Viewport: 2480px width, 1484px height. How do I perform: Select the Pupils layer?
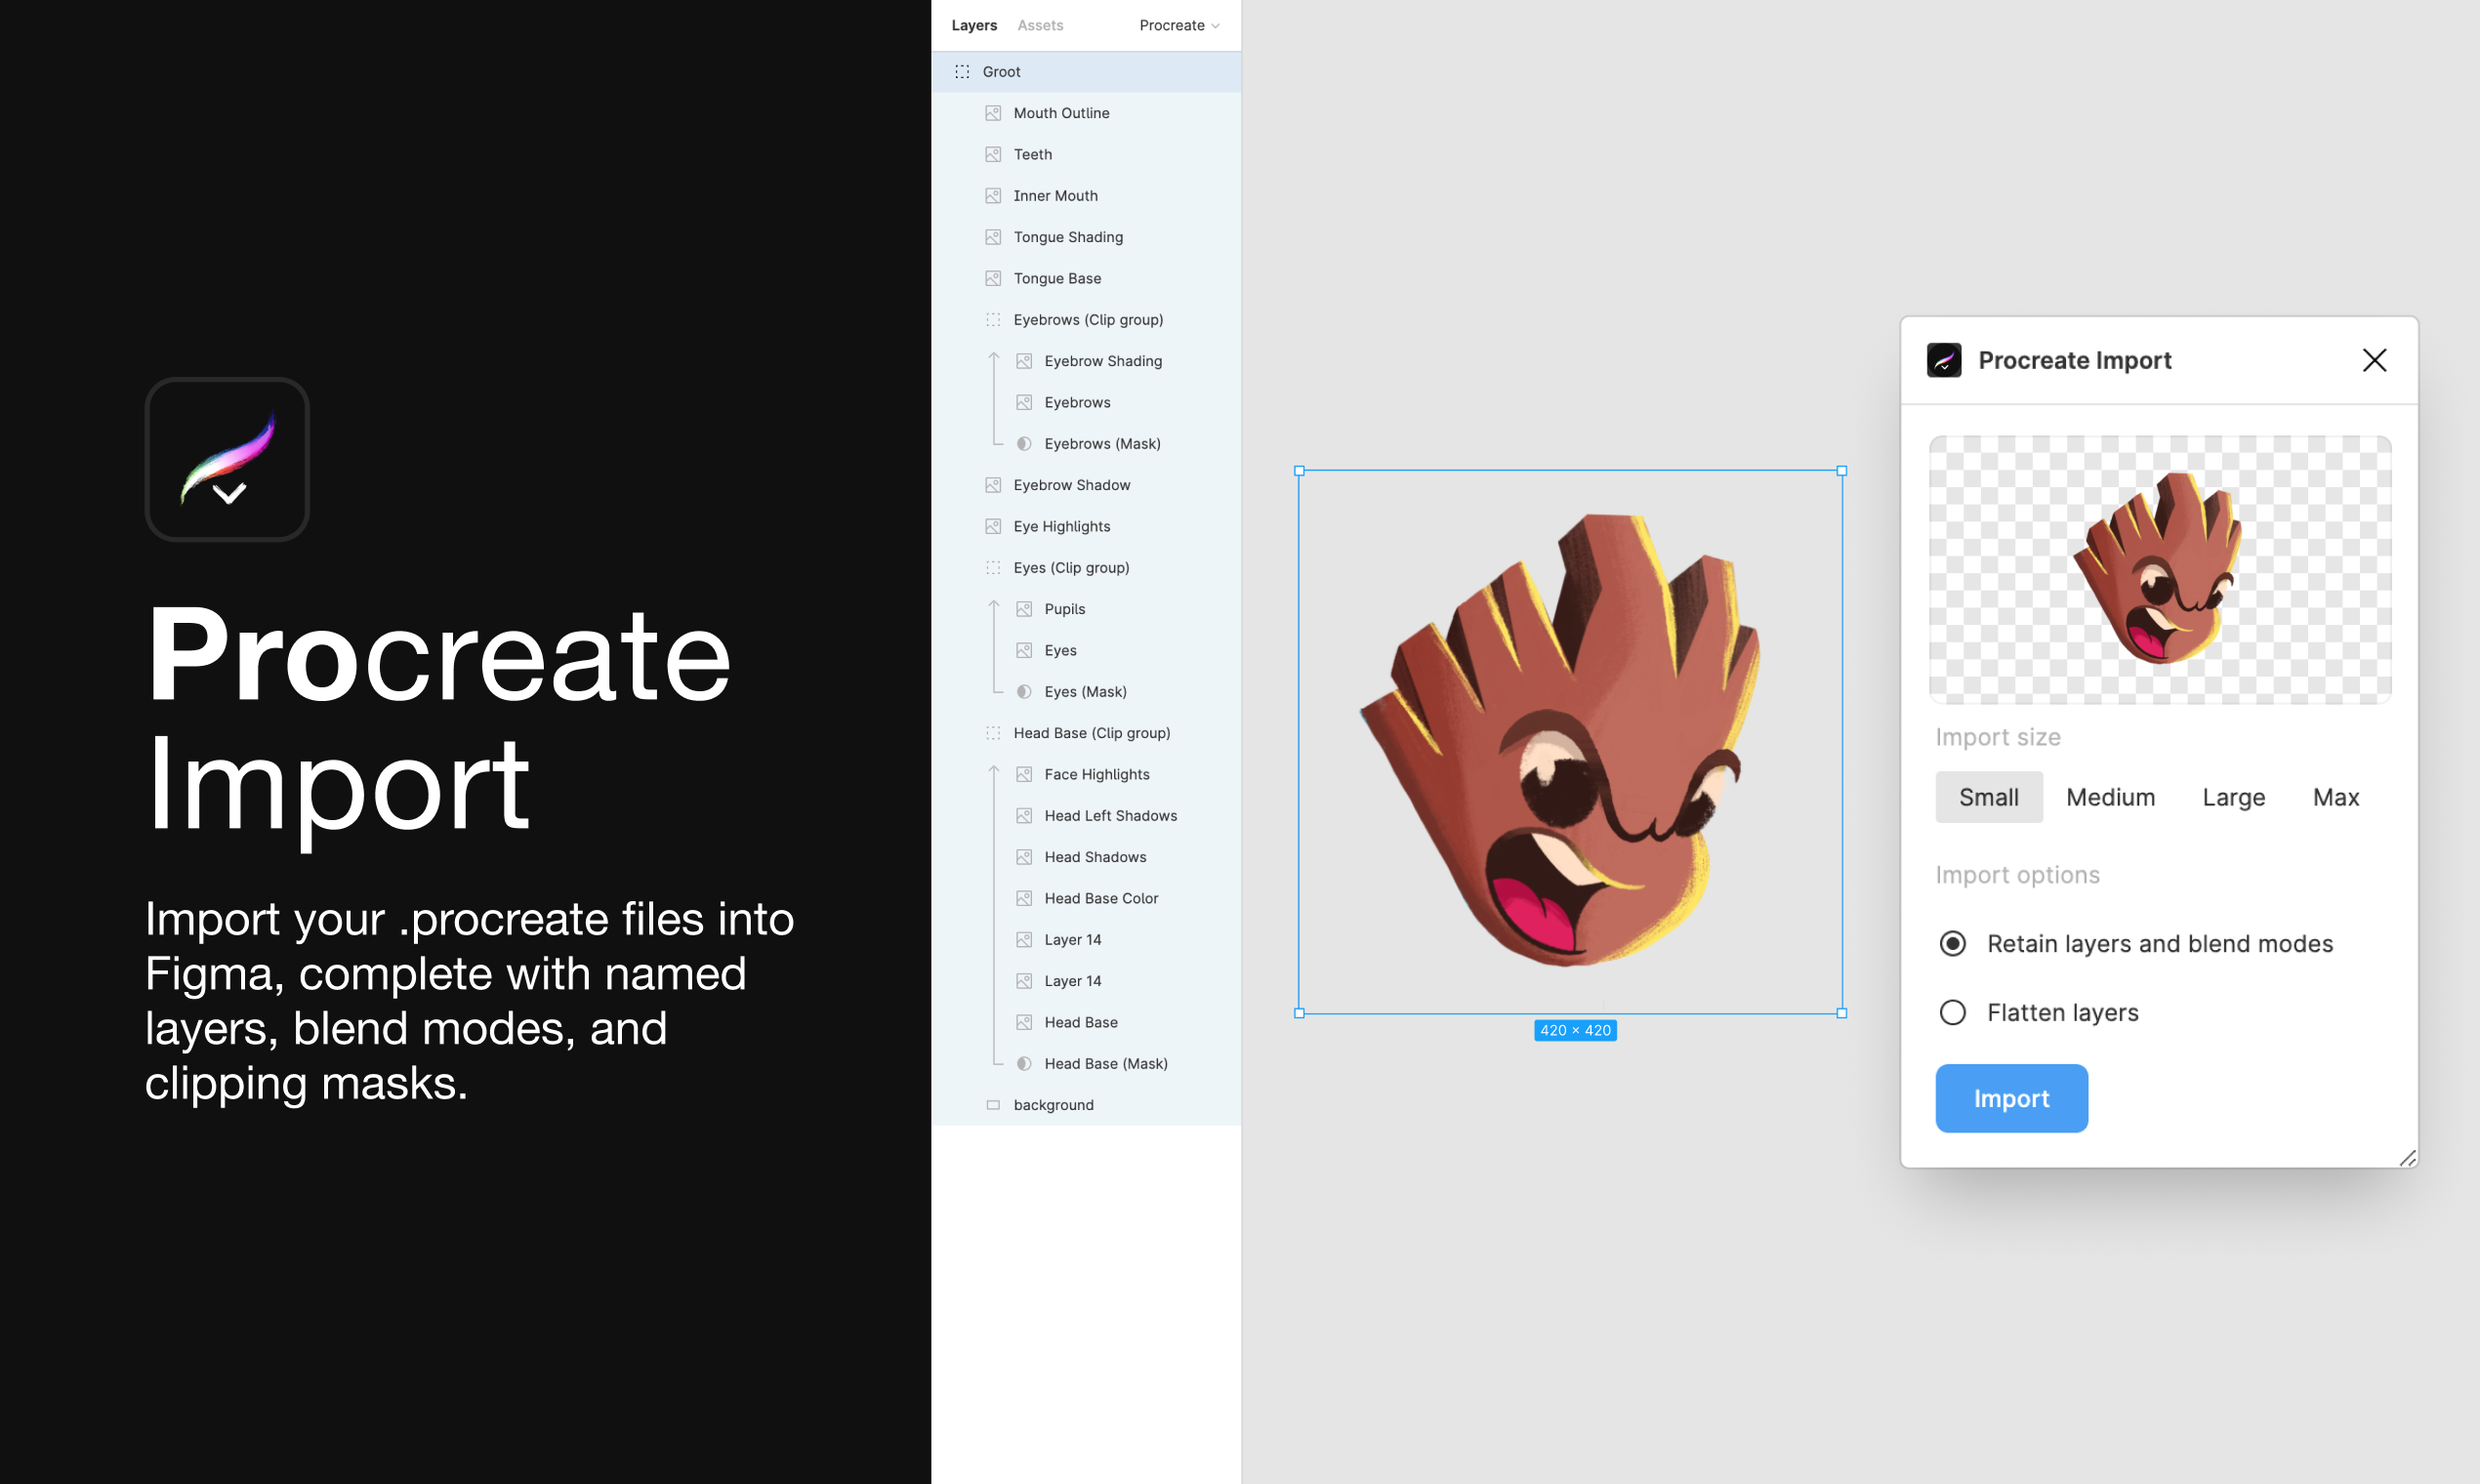[1086, 609]
